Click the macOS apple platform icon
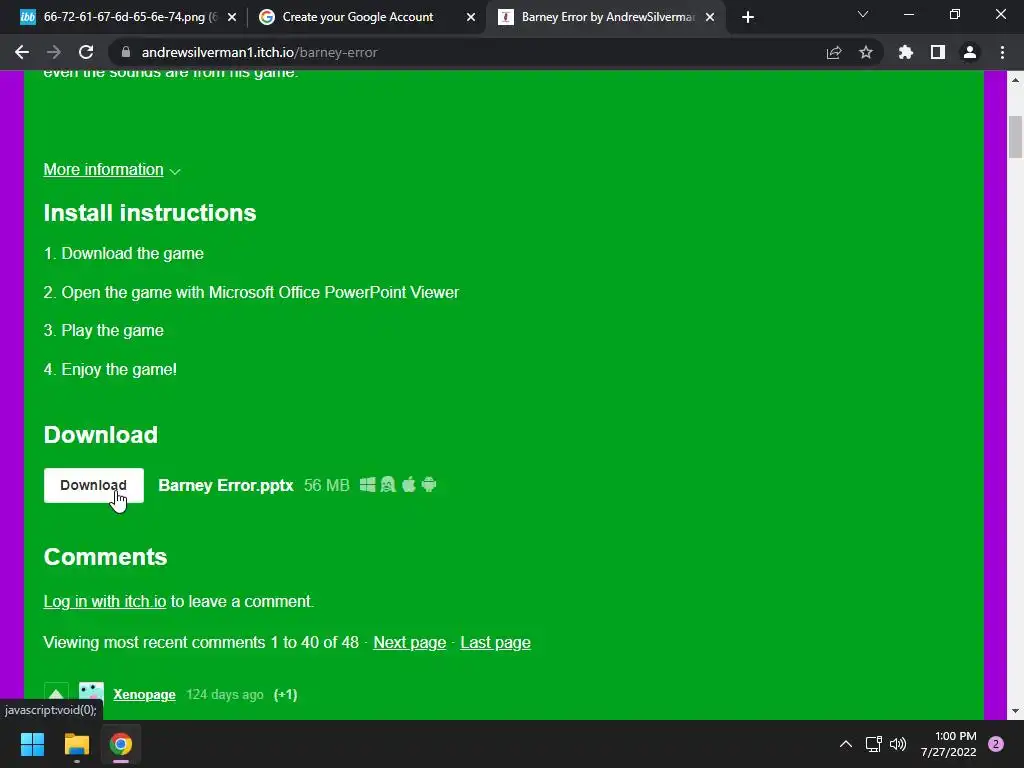1024x768 pixels. 408,485
